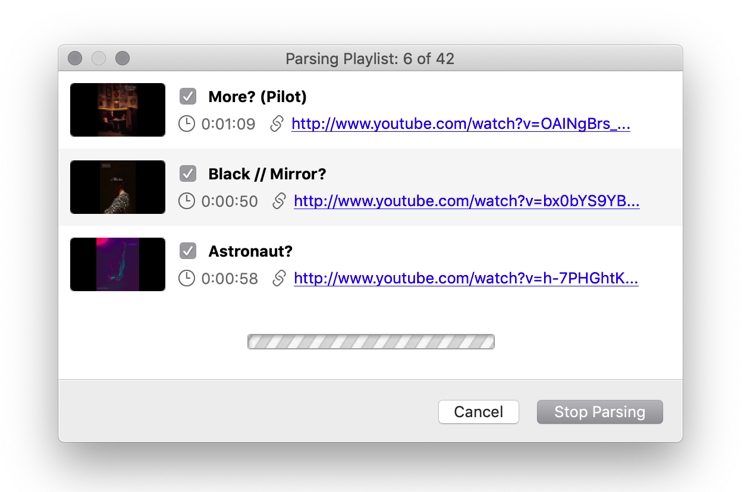Click the Black // Mirror? title text
Screen dimensions: 748x492
tap(267, 174)
